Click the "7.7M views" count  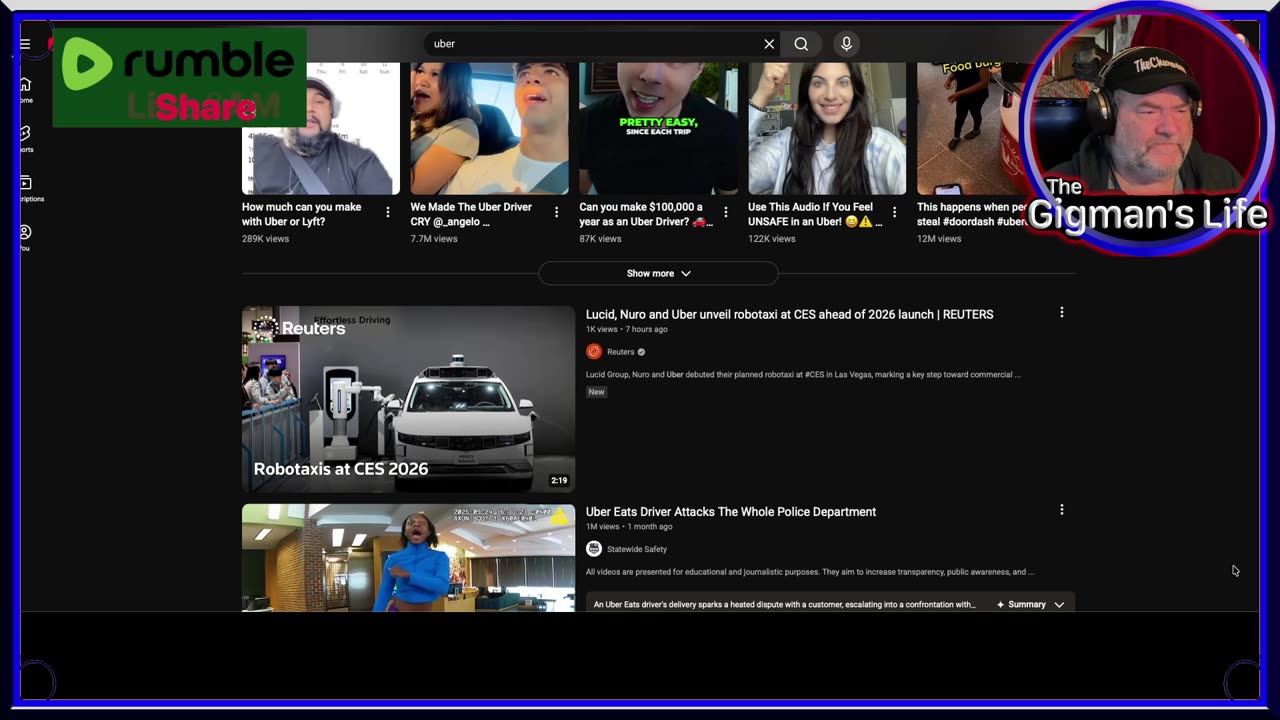coord(434,239)
